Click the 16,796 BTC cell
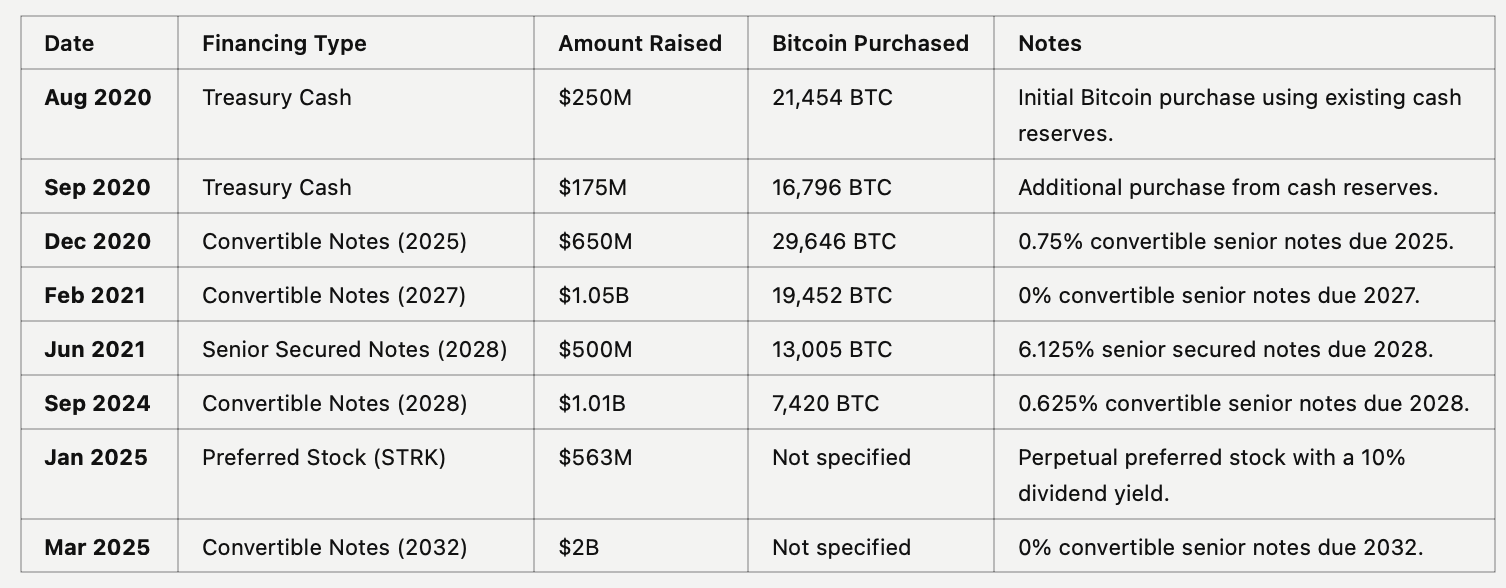The height and width of the screenshot is (588, 1506). click(x=831, y=188)
